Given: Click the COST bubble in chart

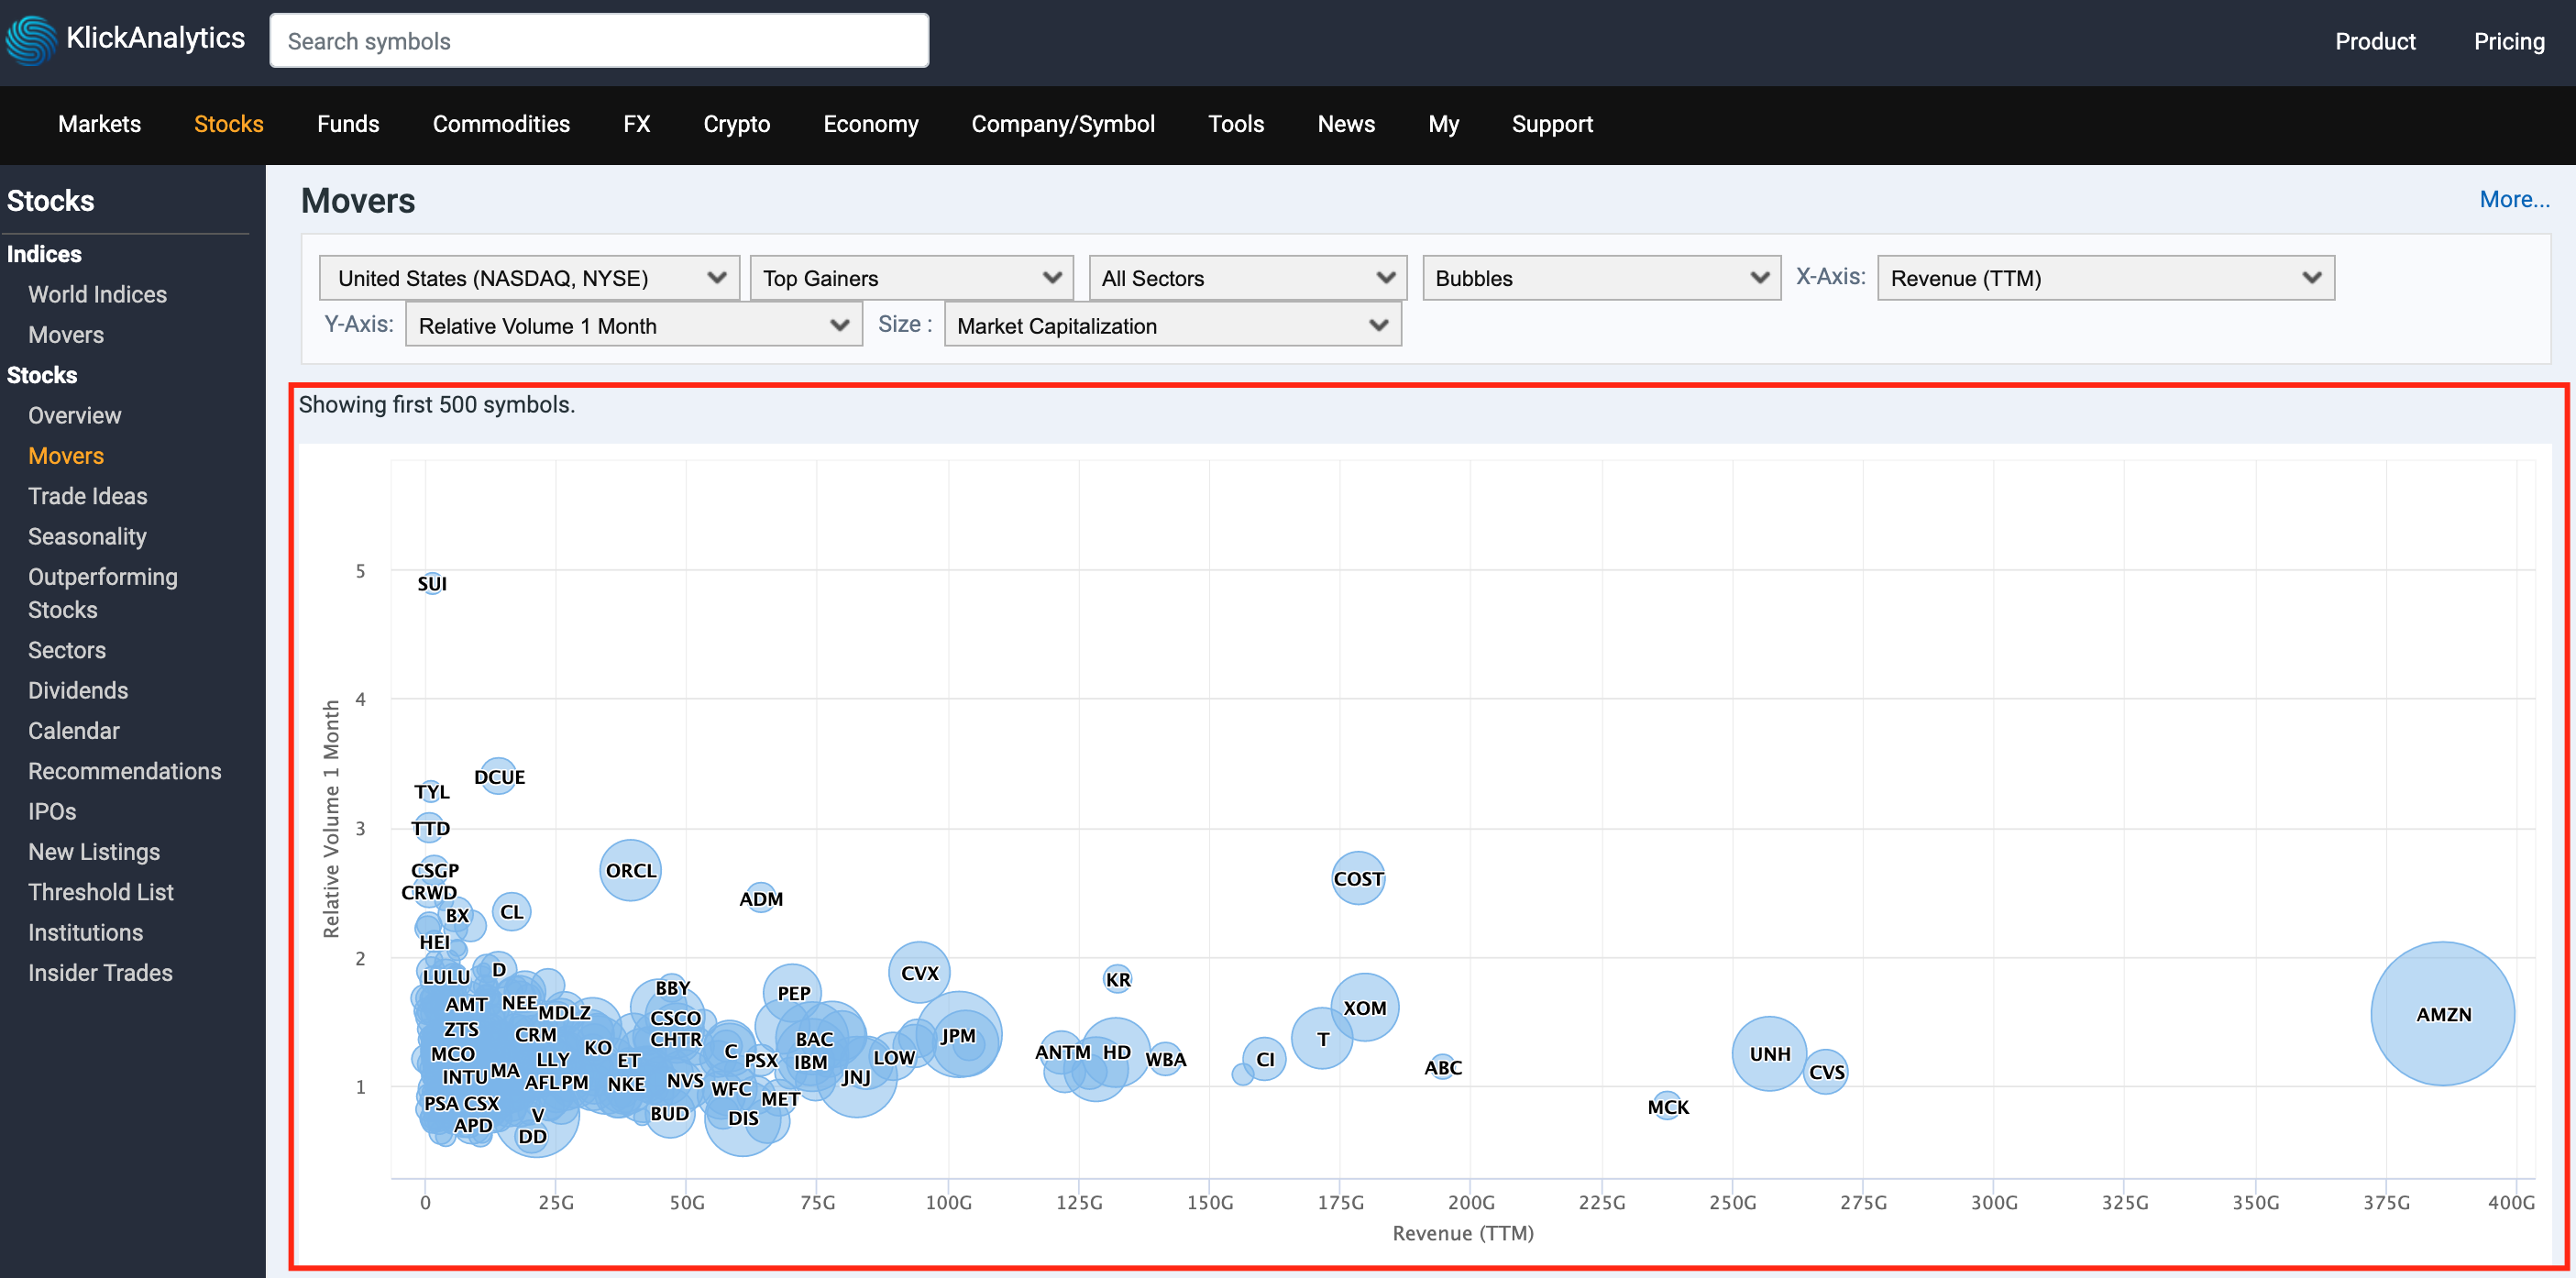Looking at the screenshot, I should tap(1358, 878).
